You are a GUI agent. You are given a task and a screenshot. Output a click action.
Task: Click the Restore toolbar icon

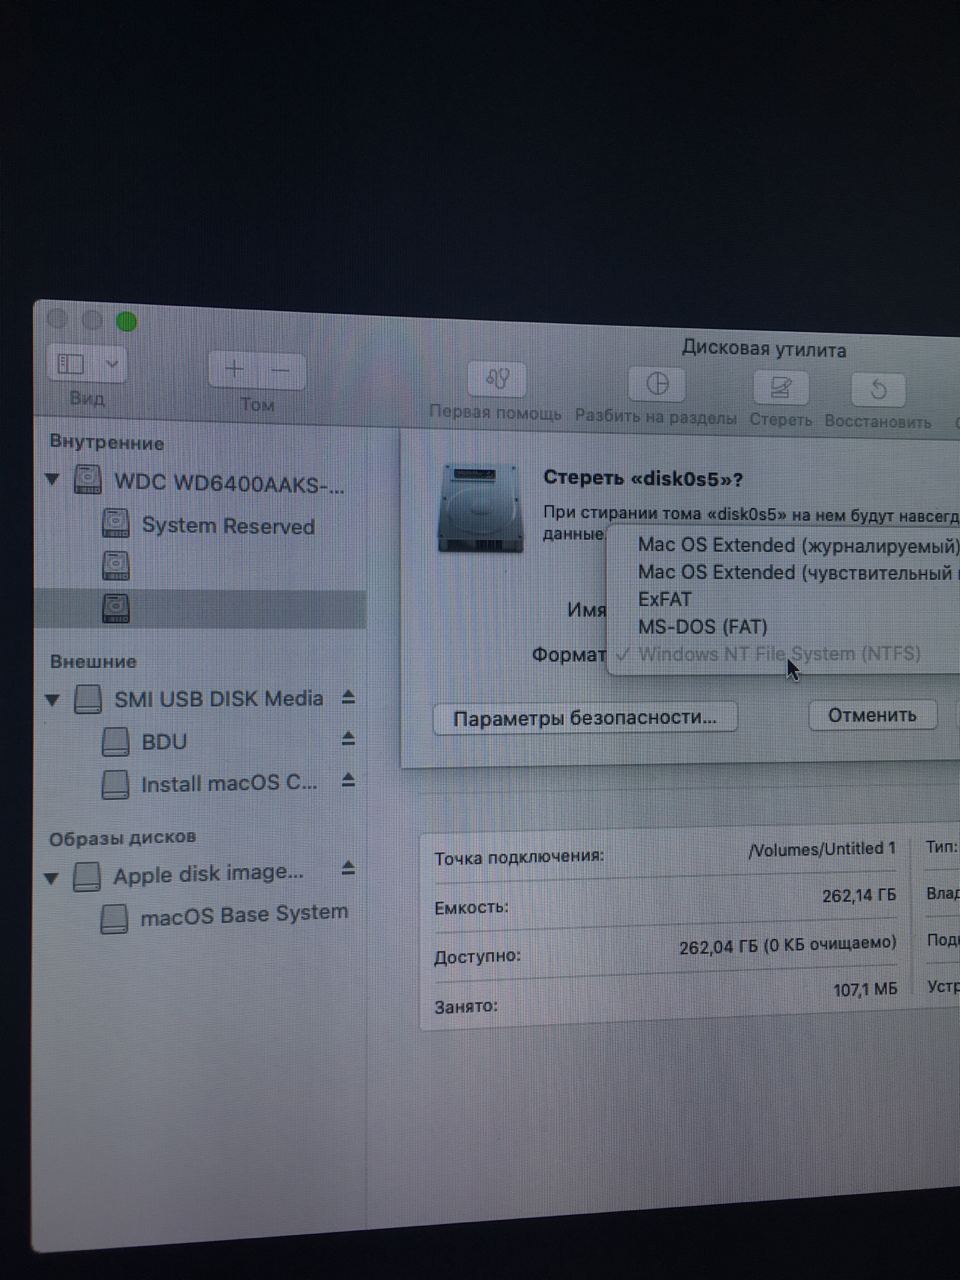pyautogui.click(x=878, y=389)
